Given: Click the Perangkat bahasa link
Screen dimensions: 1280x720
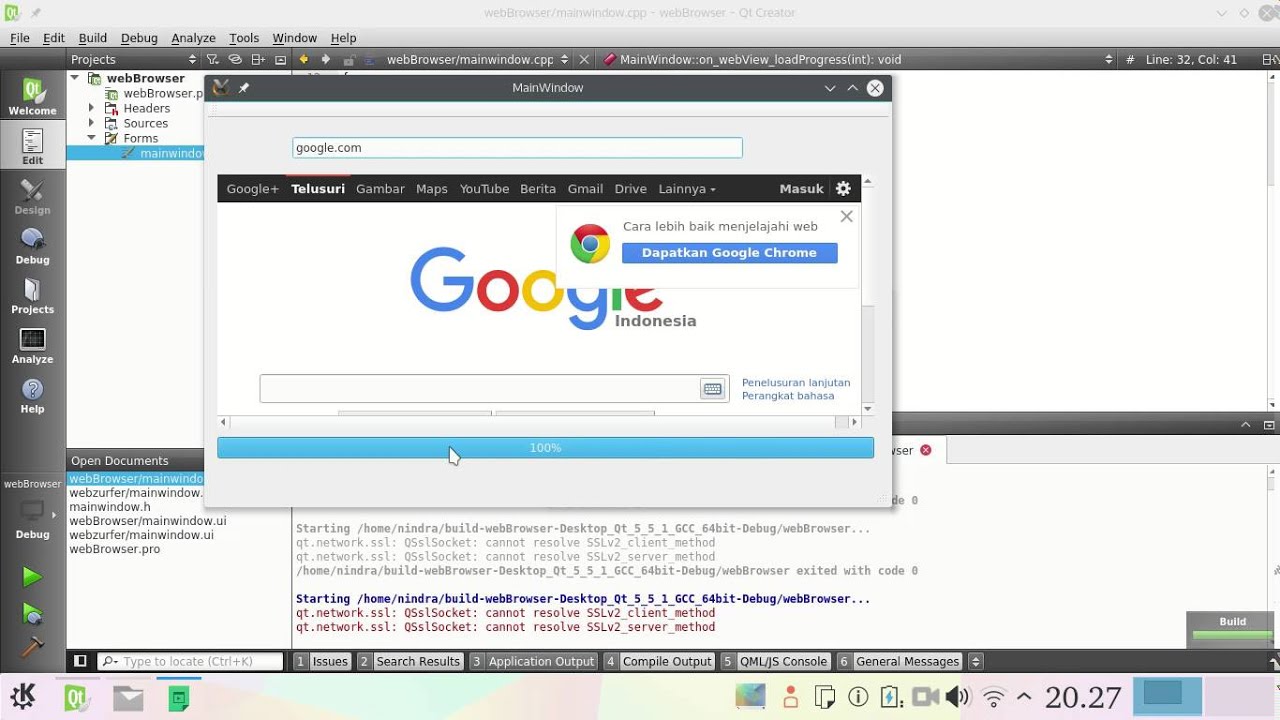Looking at the screenshot, I should [x=788, y=396].
